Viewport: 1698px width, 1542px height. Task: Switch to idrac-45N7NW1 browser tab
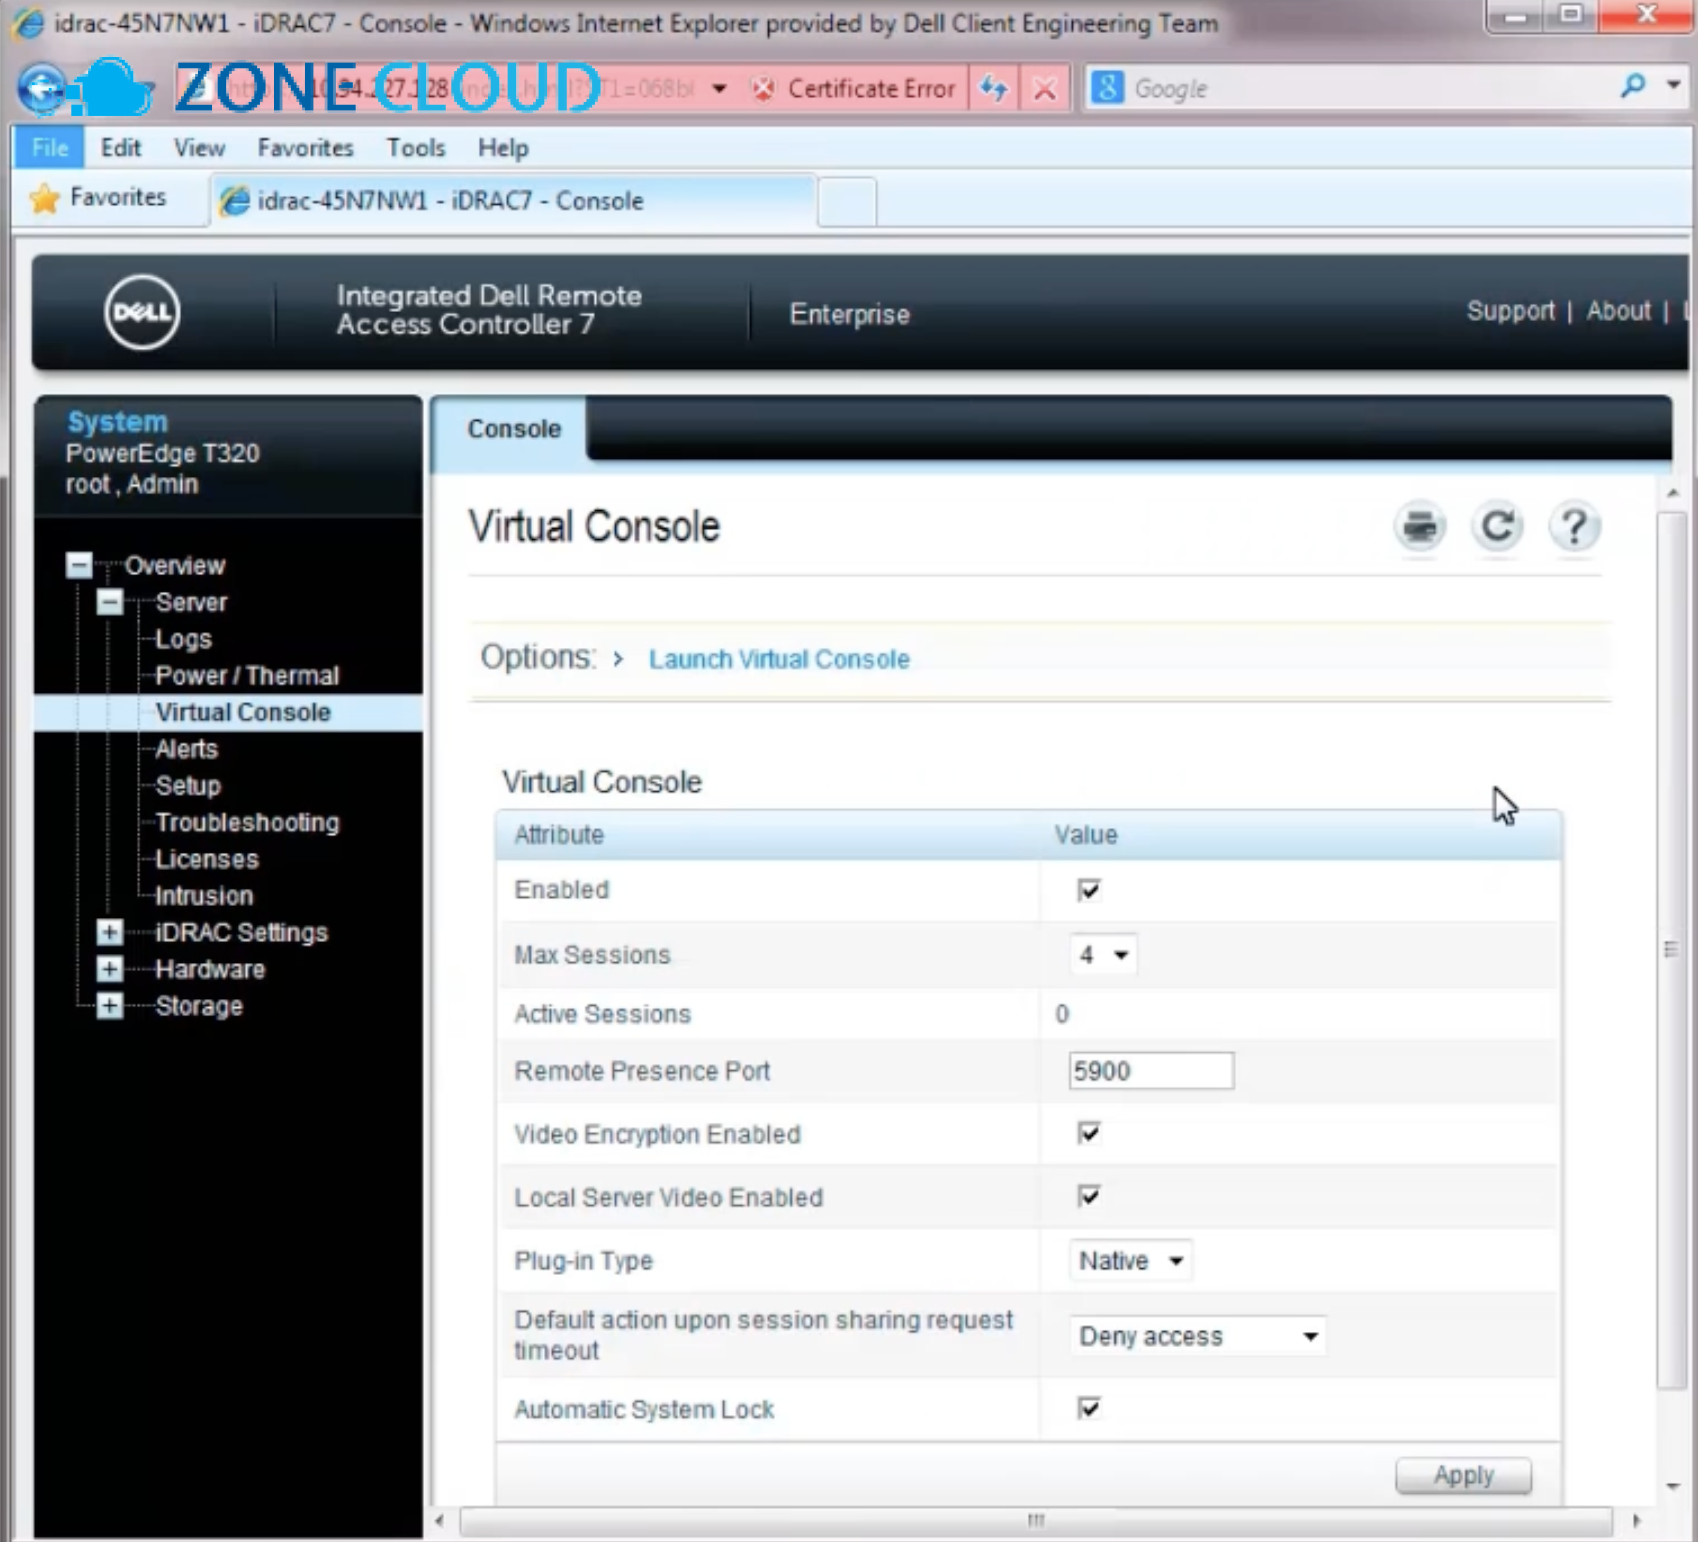[513, 201]
